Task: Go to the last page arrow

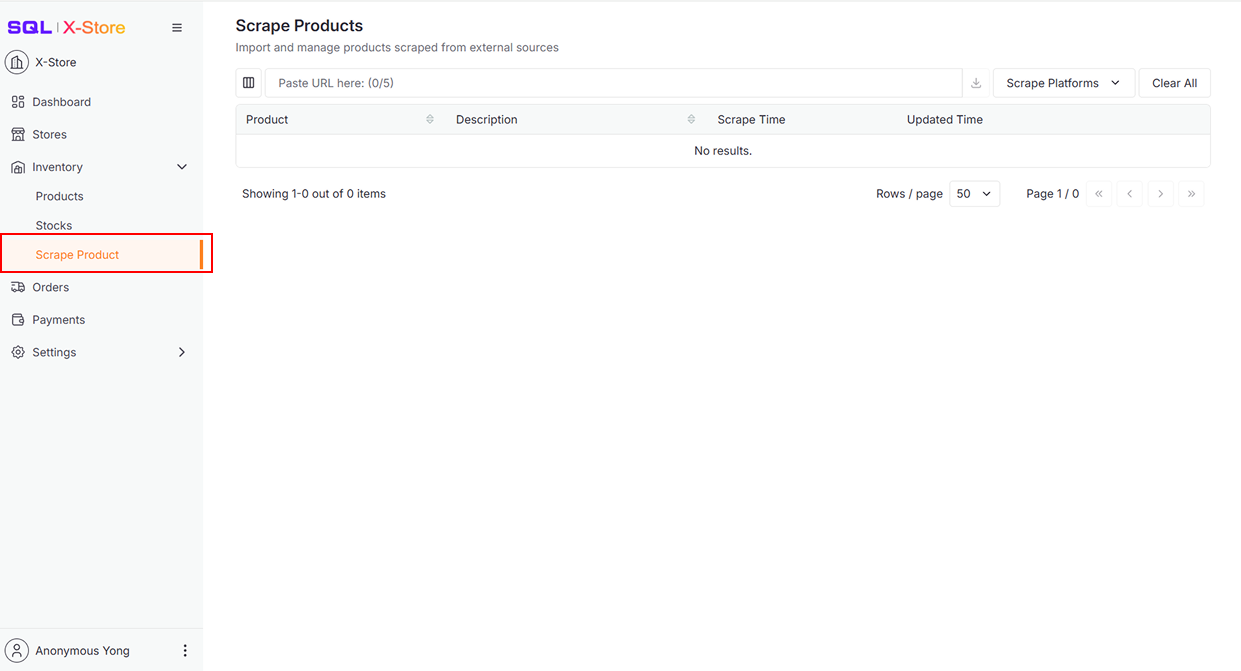Action: pos(1191,194)
